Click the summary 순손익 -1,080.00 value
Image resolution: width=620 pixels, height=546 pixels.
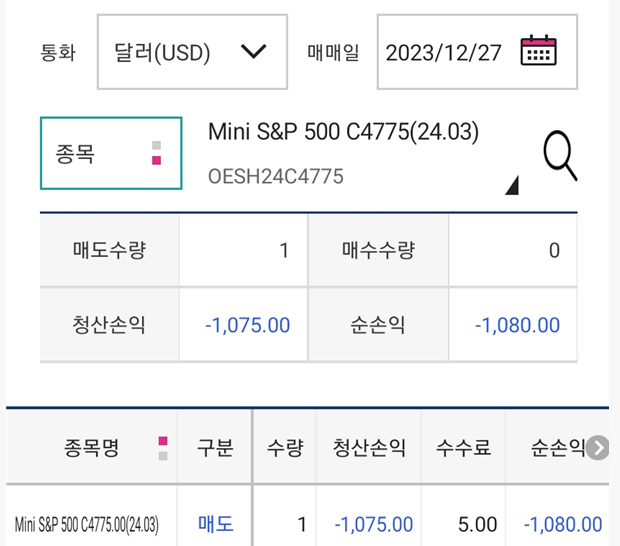coord(517,325)
